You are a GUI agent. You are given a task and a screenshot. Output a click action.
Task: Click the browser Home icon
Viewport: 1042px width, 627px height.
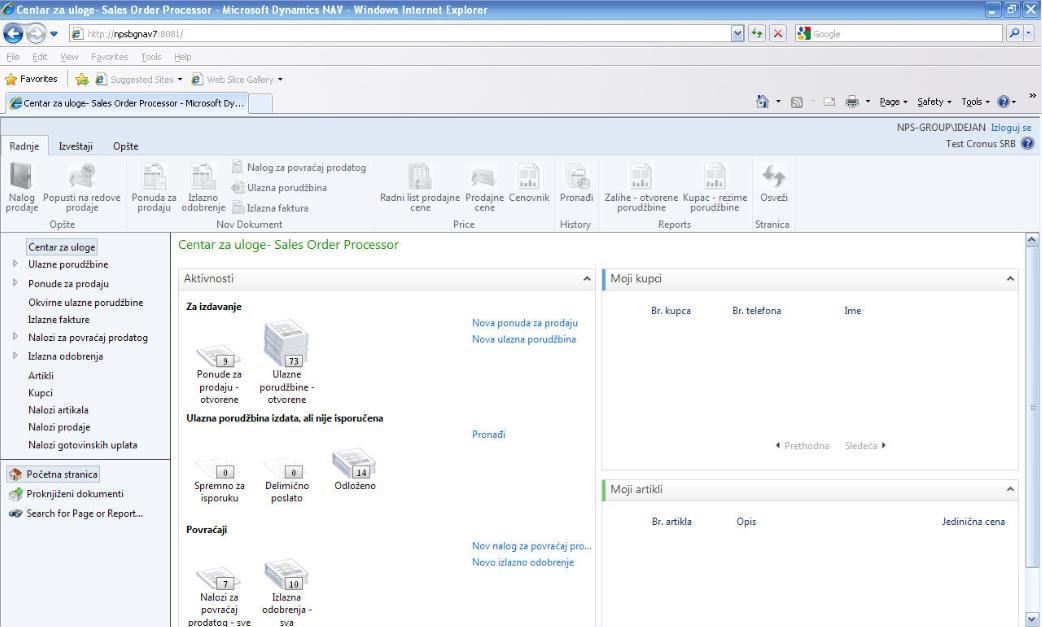(762, 102)
